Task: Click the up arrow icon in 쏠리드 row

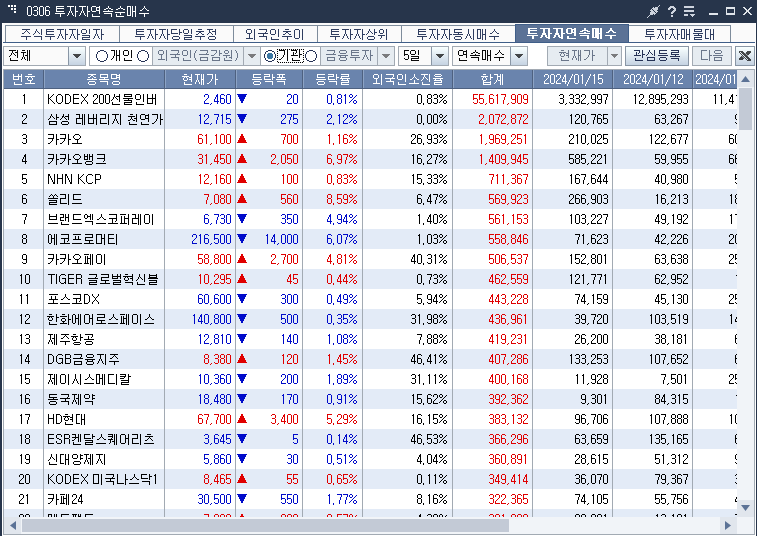Action: point(242,199)
